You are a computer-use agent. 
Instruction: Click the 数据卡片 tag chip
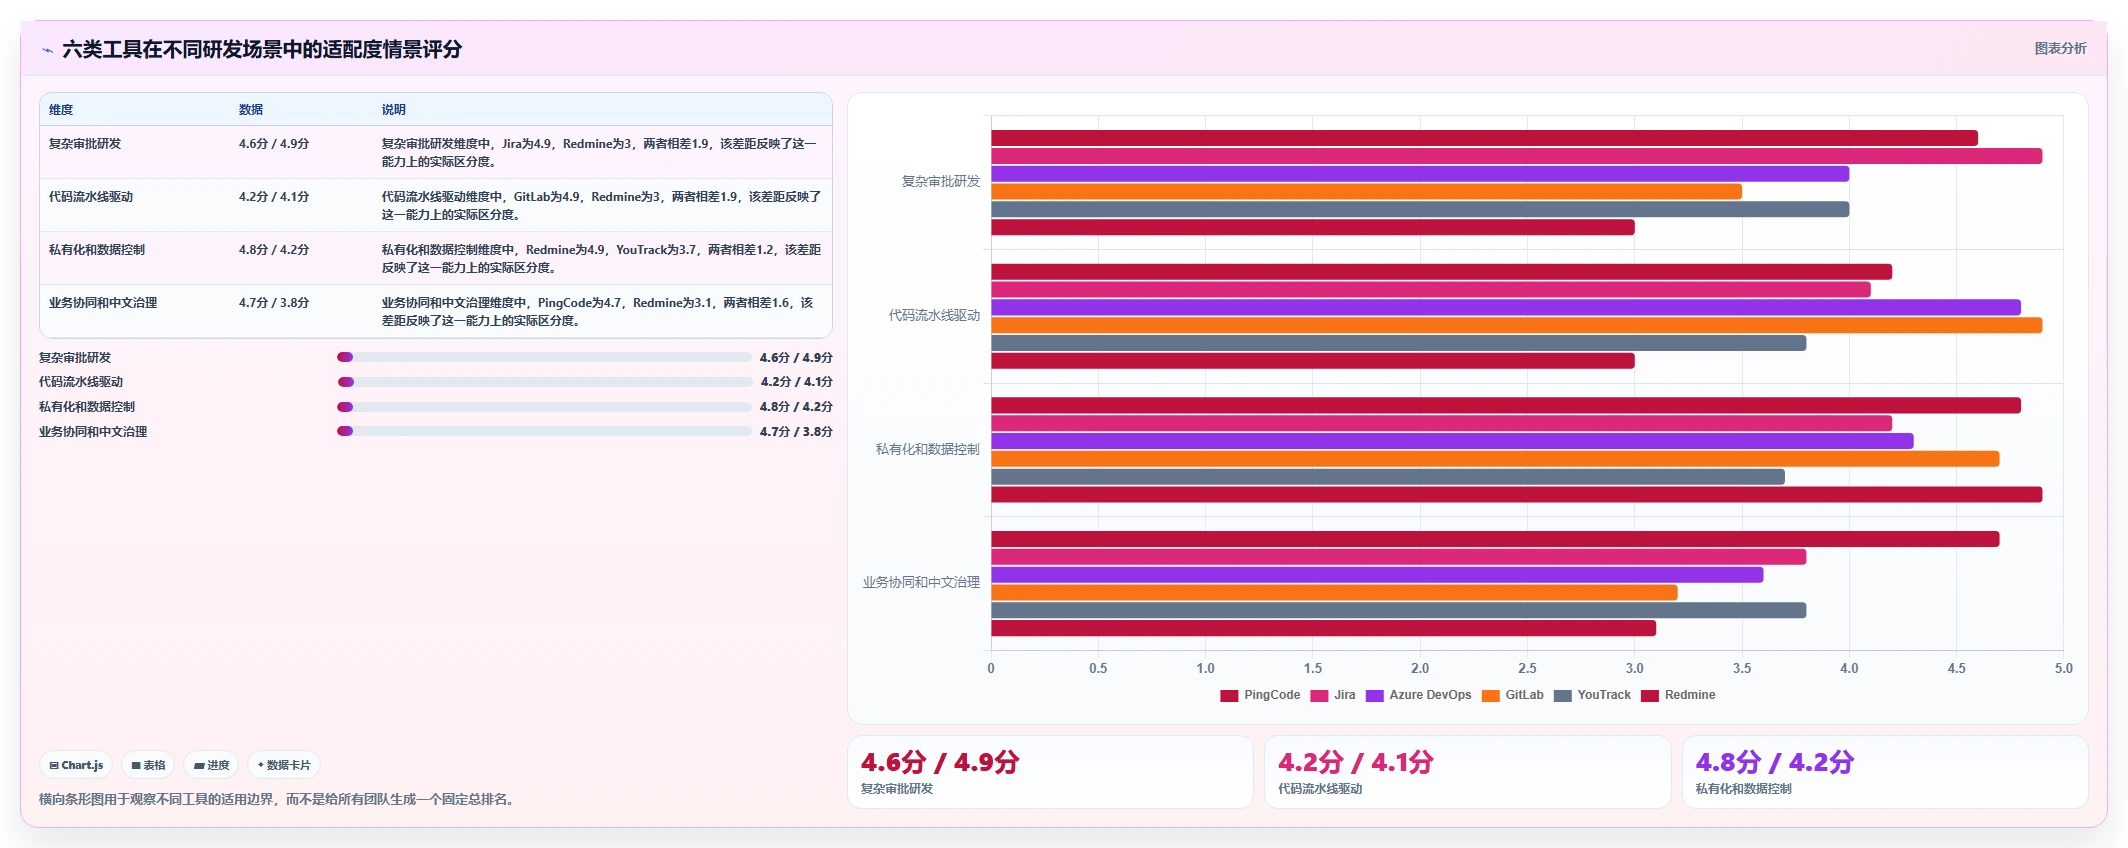click(284, 765)
